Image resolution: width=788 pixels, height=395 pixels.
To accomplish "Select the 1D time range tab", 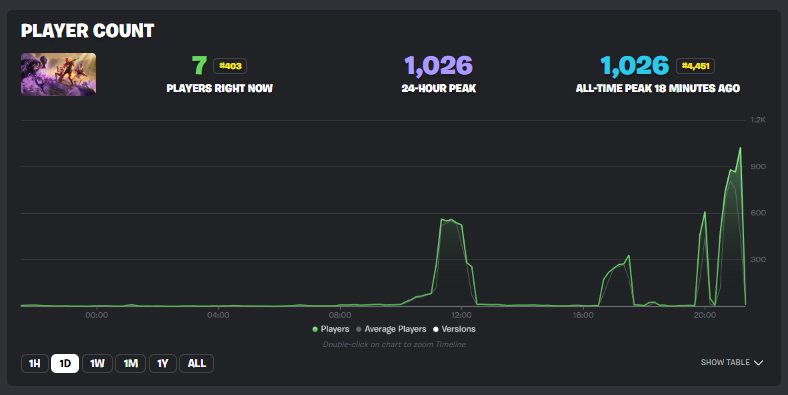I will pyautogui.click(x=65, y=363).
